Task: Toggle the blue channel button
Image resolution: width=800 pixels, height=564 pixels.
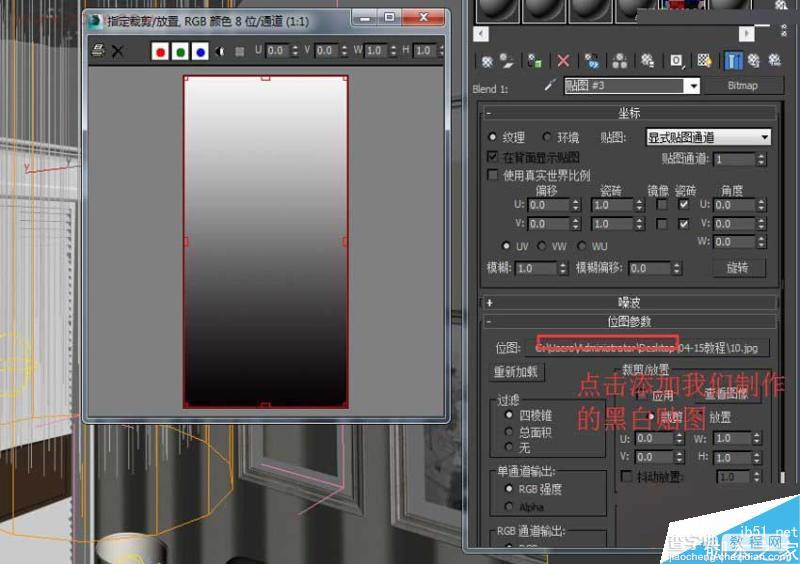Action: coord(200,51)
